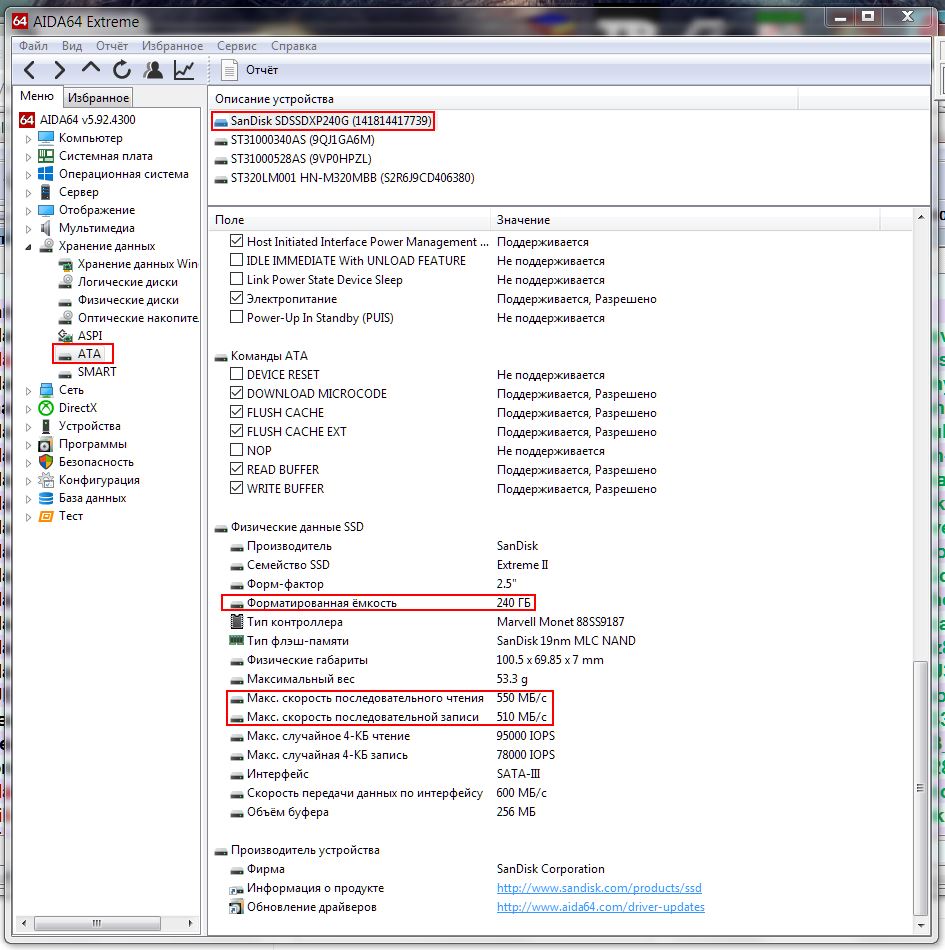
Task: Expand the Системная плата tree node arrow
Action: pyautogui.click(x=28, y=157)
